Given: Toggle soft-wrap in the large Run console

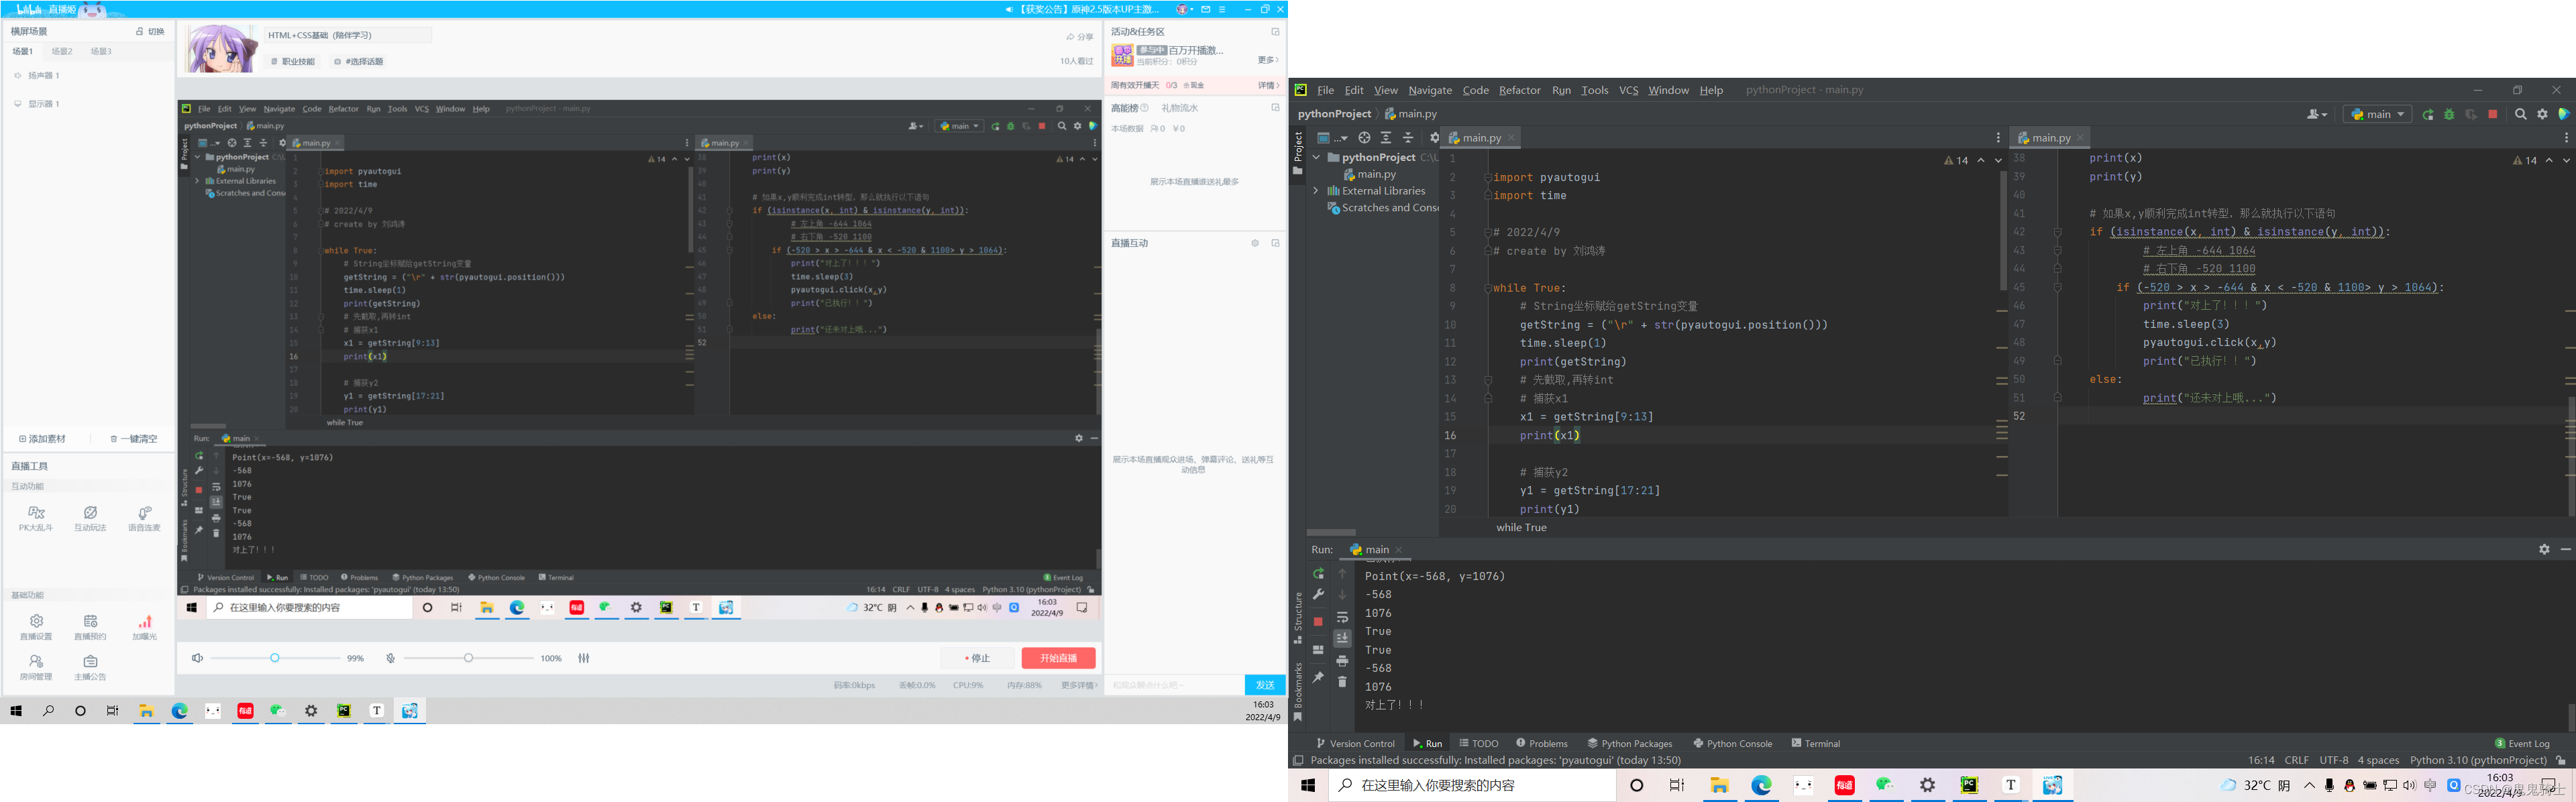Looking at the screenshot, I should click(x=1342, y=617).
